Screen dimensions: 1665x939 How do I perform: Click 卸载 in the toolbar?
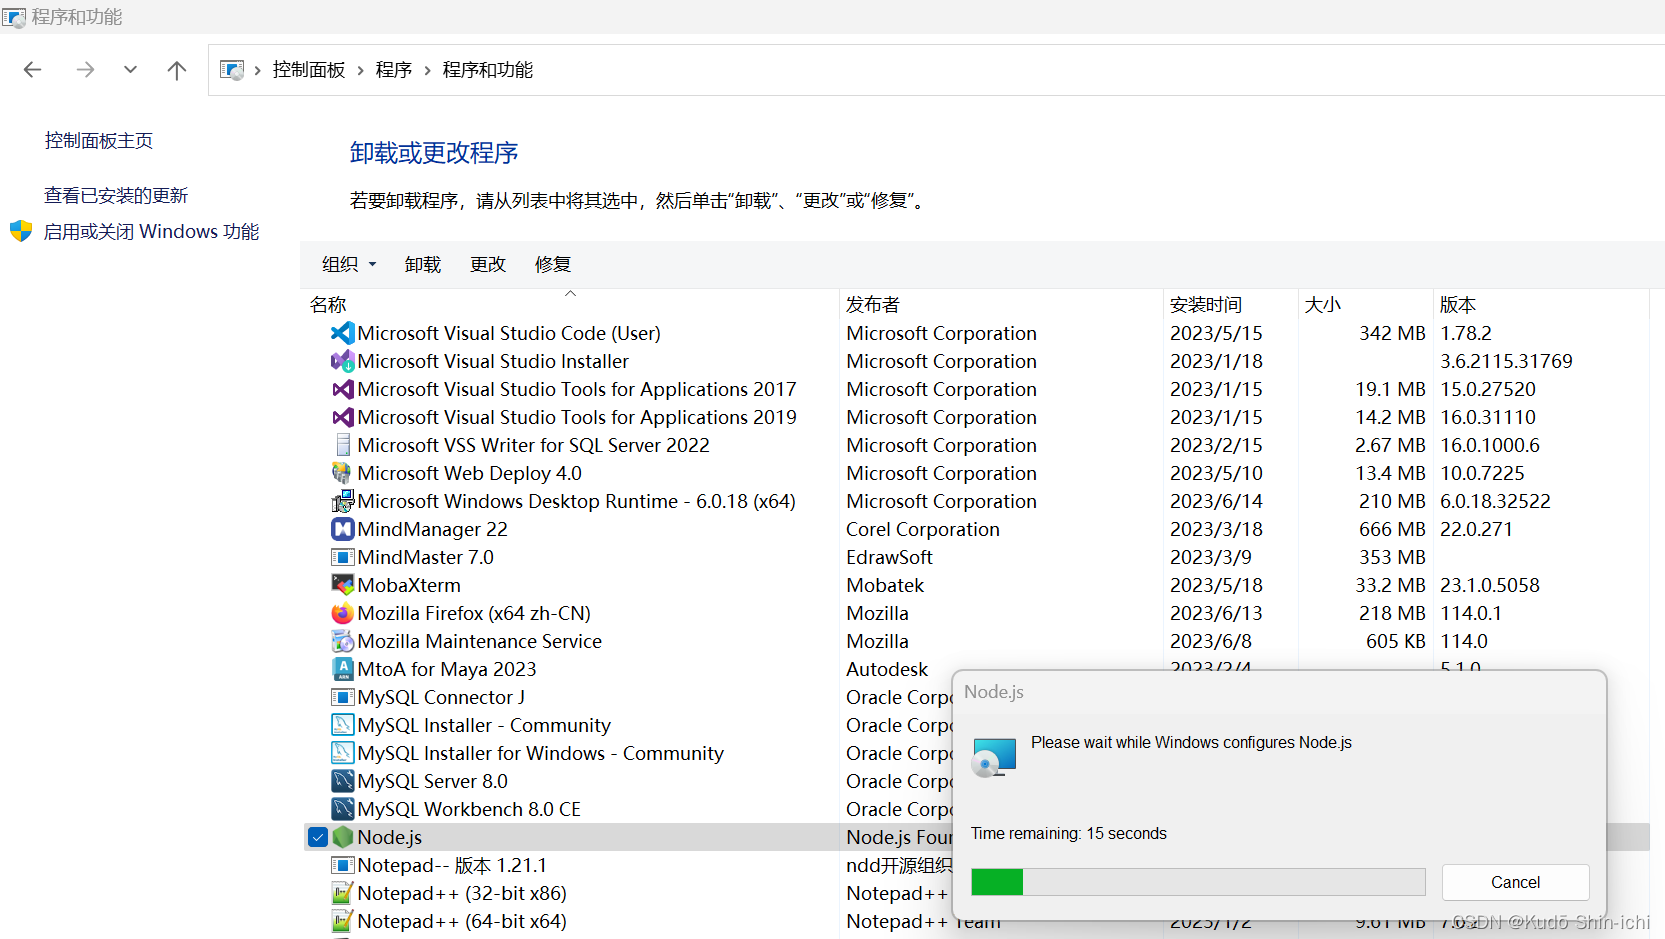coord(423,264)
